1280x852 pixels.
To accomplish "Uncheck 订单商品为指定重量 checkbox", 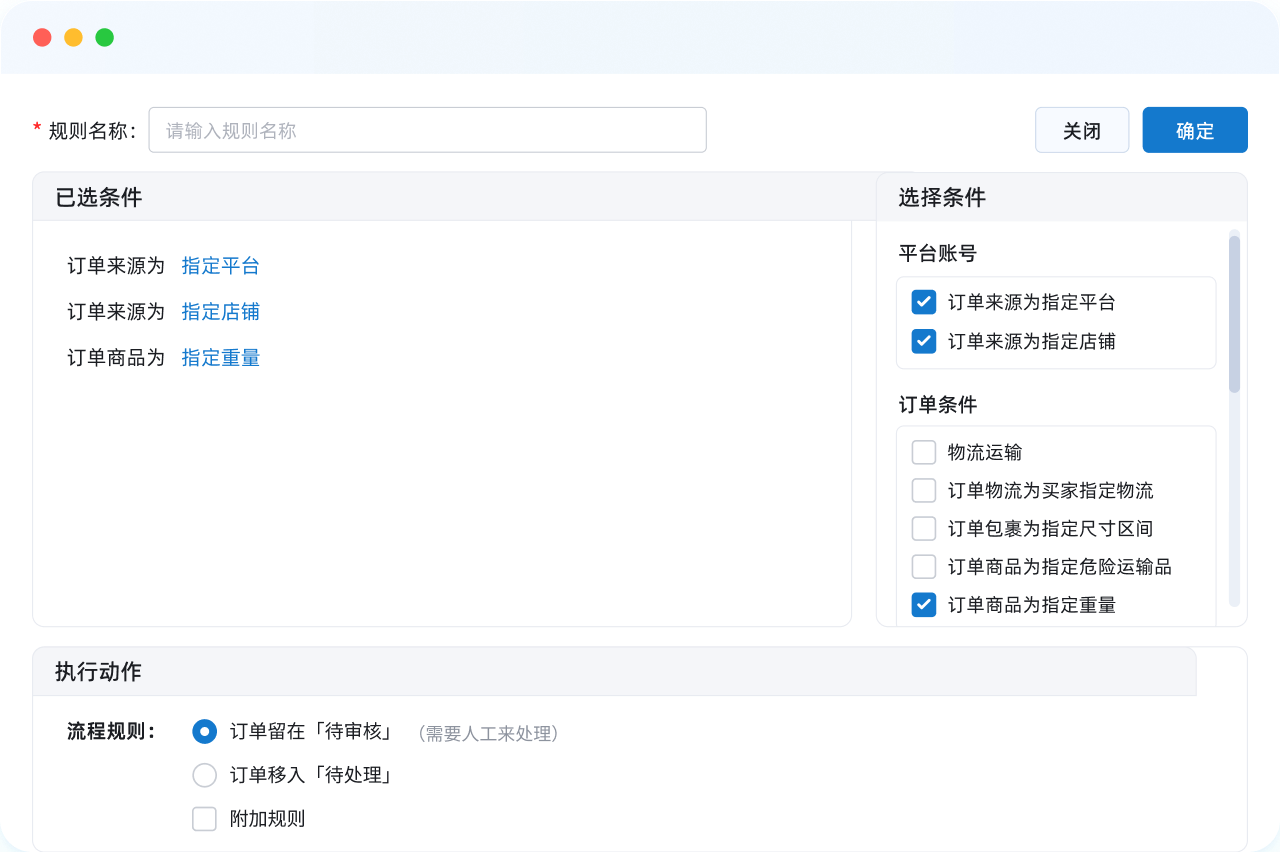I will click(924, 605).
